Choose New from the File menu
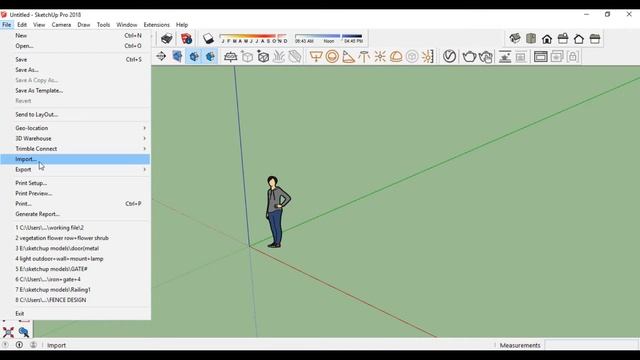This screenshot has height=360, width=640. [x=75, y=36]
